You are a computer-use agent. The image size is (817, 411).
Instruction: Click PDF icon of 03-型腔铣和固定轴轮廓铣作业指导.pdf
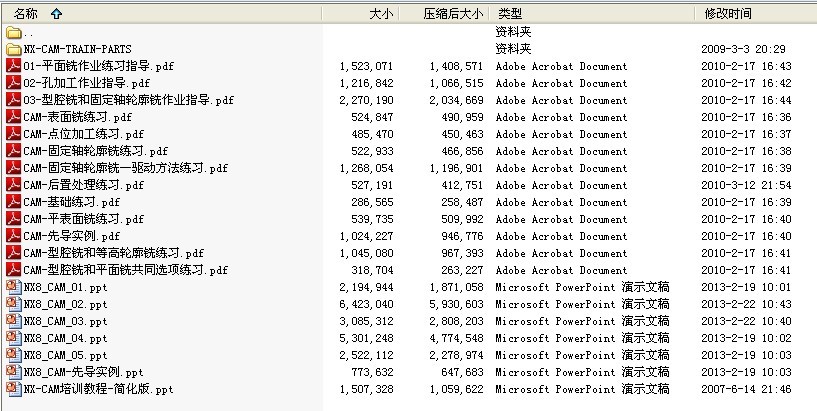point(14,100)
